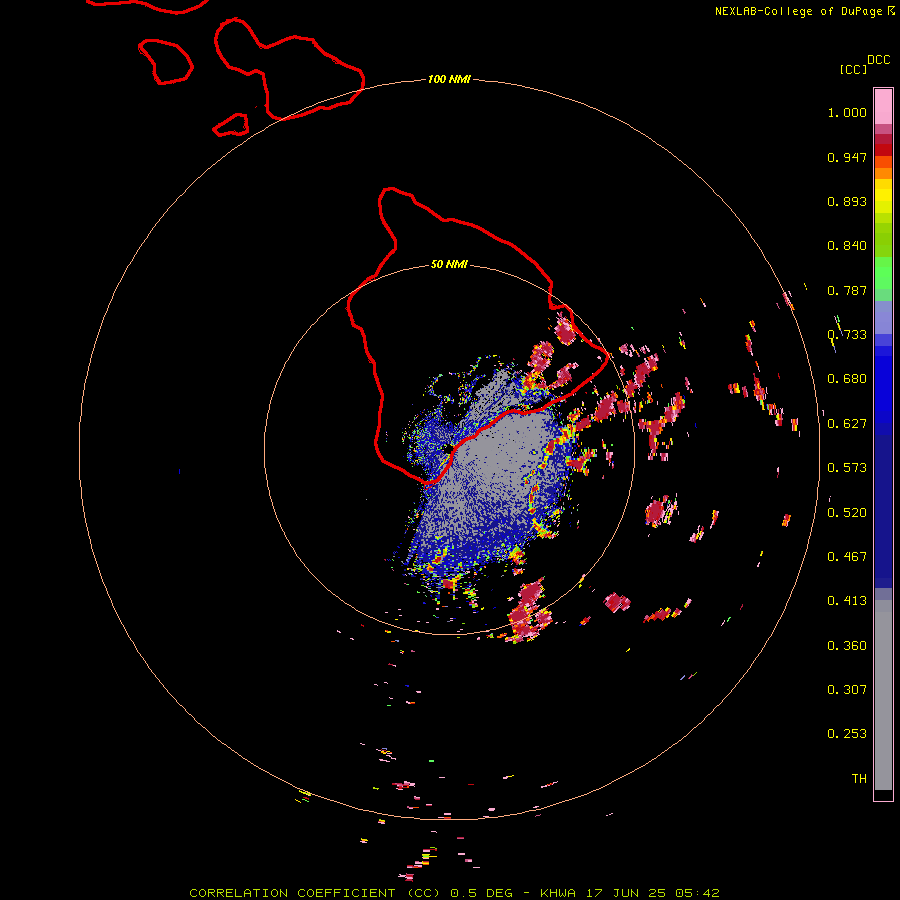The height and width of the screenshot is (900, 900).
Task: Click the 0.307 scale value
Action: [847, 690]
